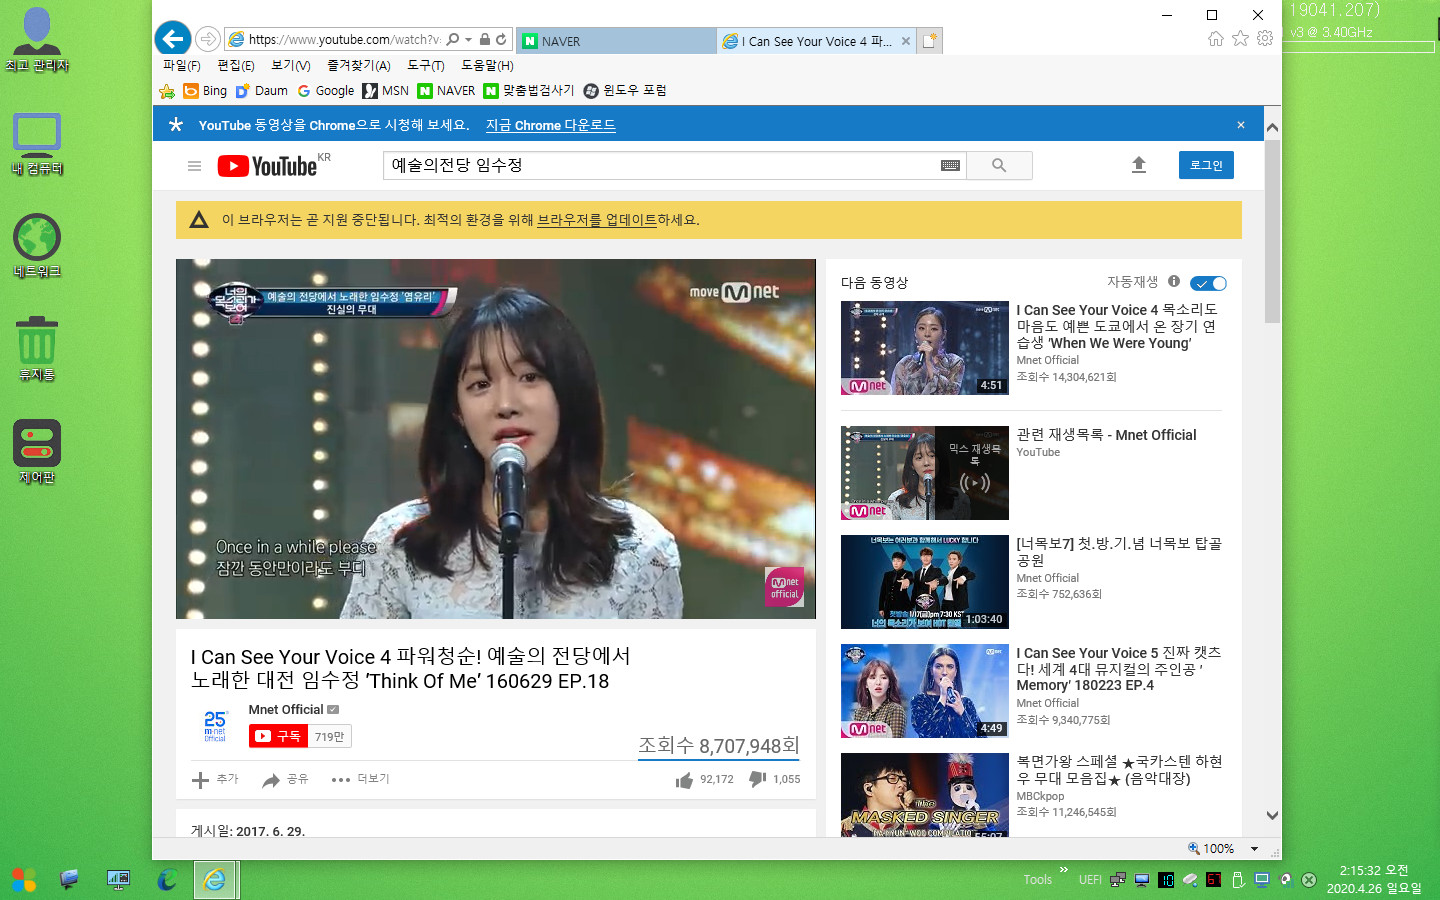Open the MSN bookmark
The image size is (1440, 900).
[386, 91]
